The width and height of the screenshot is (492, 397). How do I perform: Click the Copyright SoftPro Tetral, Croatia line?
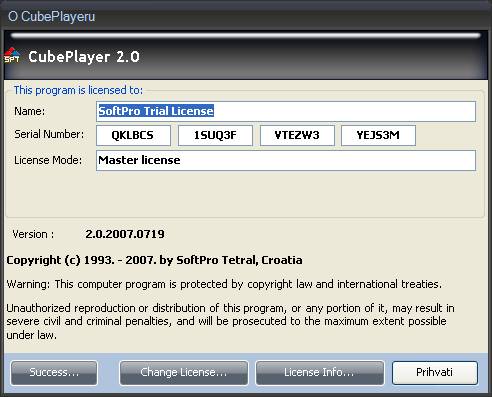tap(154, 260)
